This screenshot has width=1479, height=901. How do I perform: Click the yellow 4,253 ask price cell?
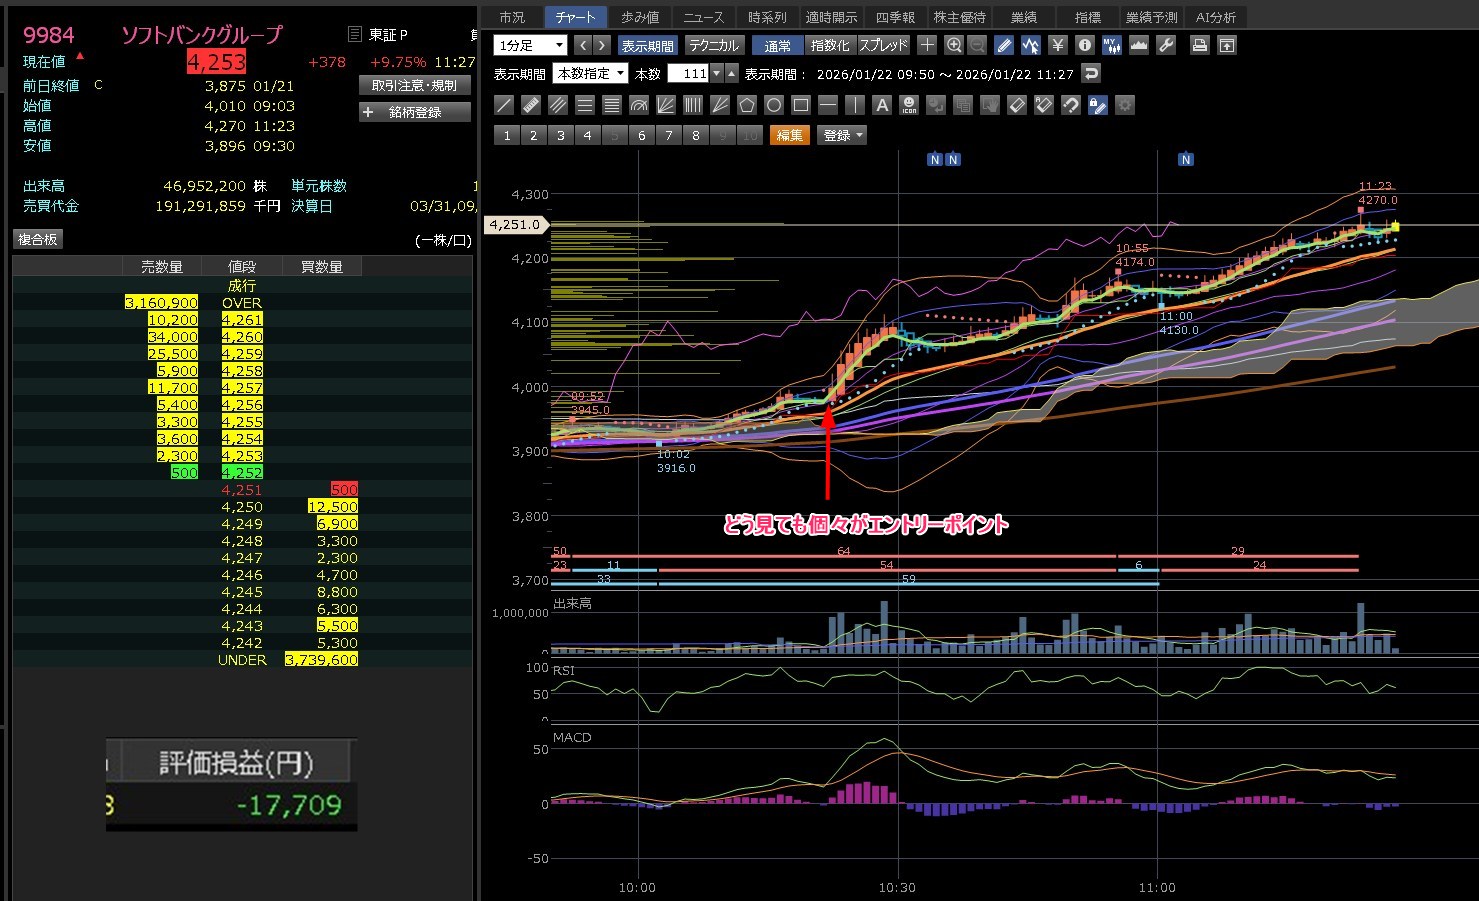[x=242, y=456]
